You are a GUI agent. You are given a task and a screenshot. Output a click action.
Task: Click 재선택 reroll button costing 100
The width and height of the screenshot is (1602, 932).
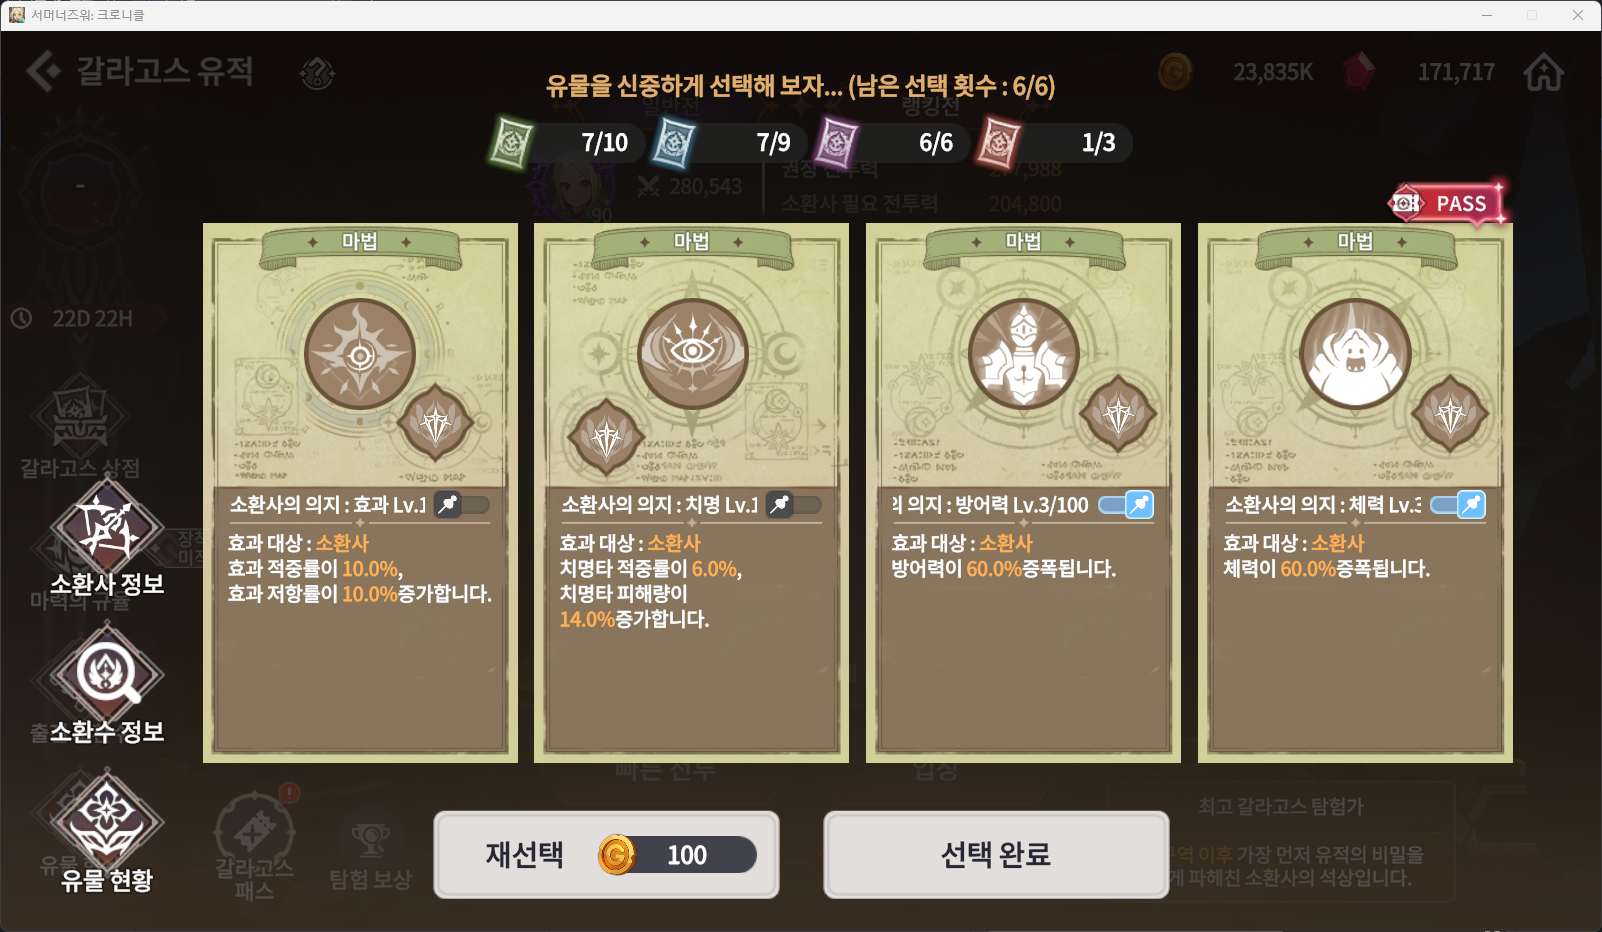pos(606,854)
